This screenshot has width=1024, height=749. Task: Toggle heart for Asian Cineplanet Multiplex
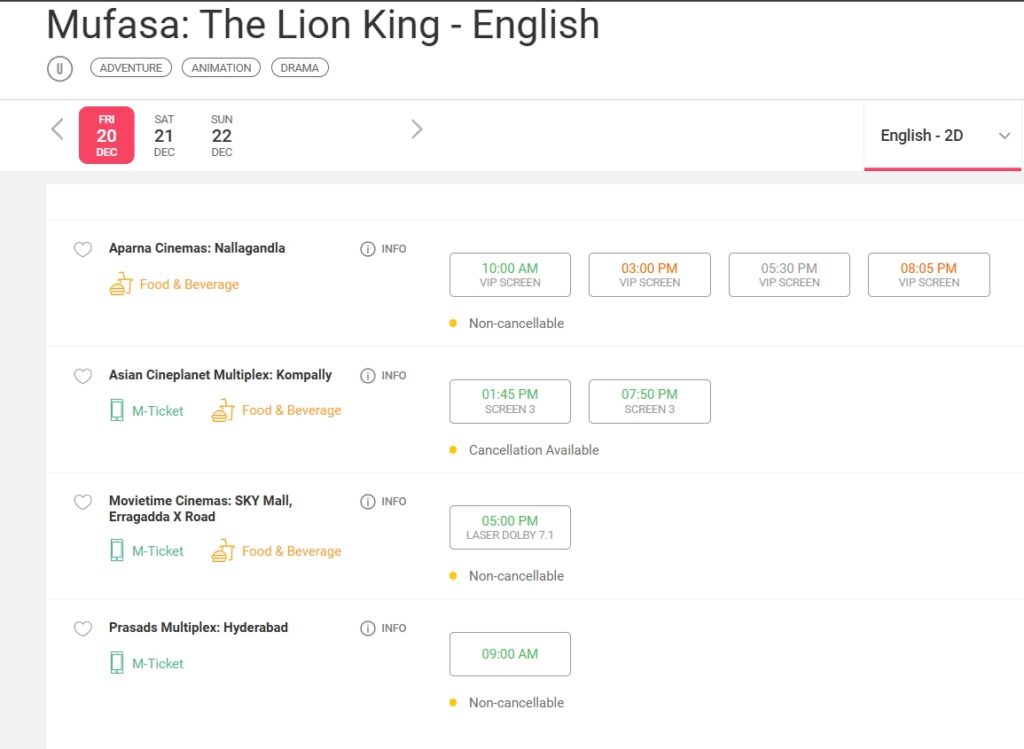(83, 377)
